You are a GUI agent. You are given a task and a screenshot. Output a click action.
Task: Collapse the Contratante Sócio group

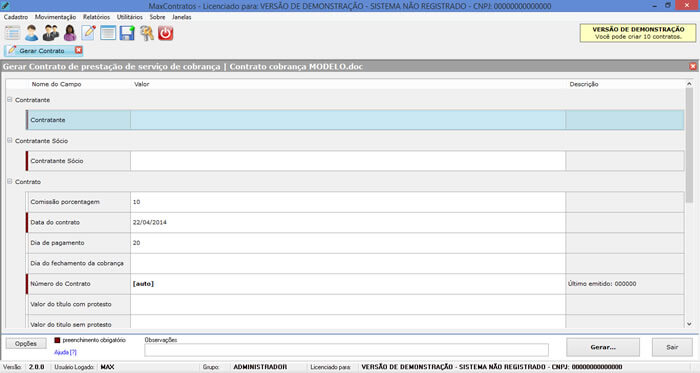pyautogui.click(x=9, y=140)
